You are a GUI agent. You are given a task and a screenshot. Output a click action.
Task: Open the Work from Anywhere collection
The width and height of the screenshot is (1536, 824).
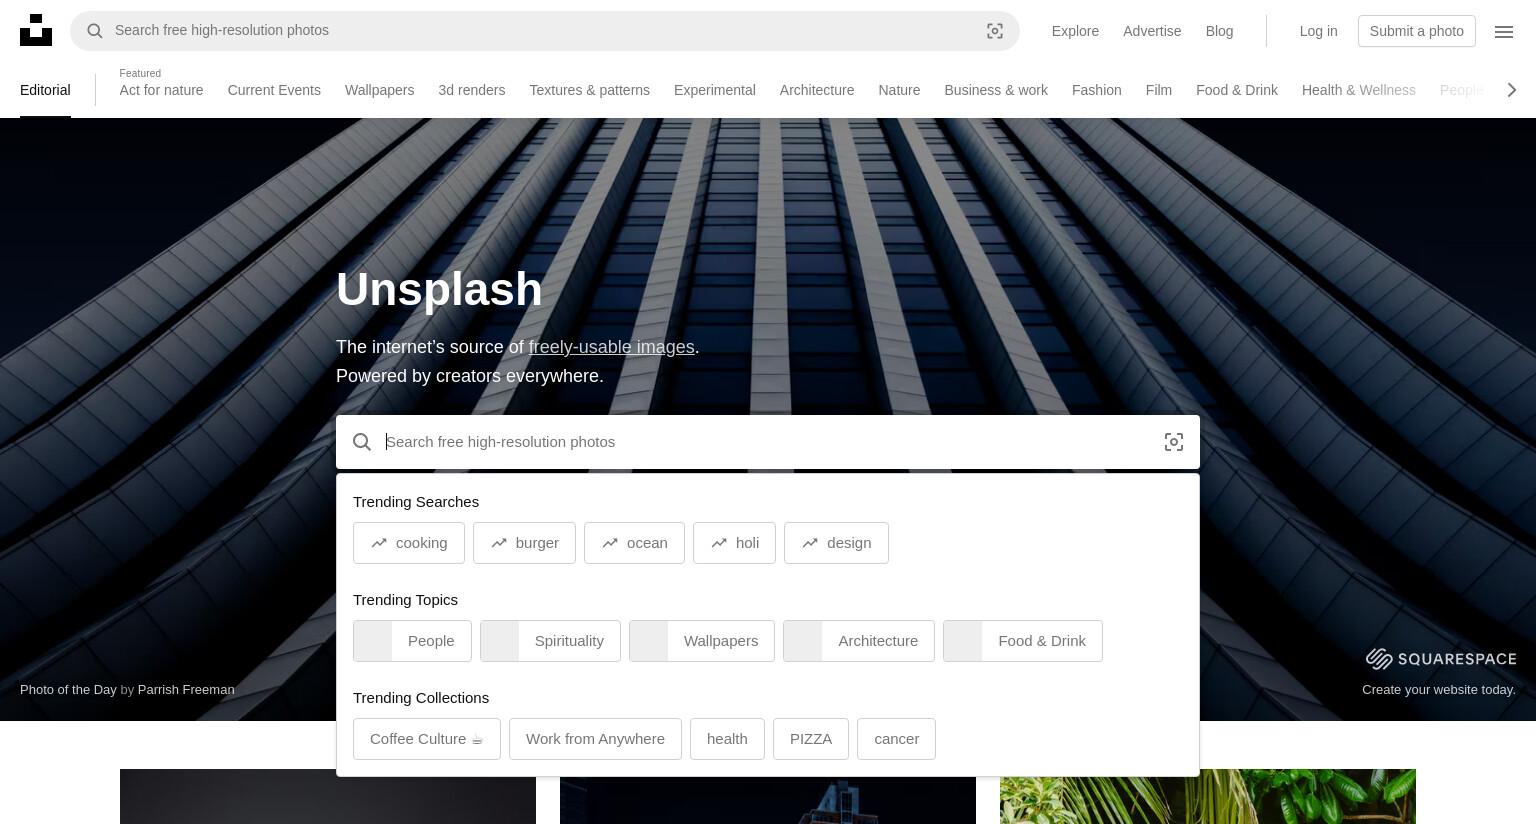[x=595, y=739]
